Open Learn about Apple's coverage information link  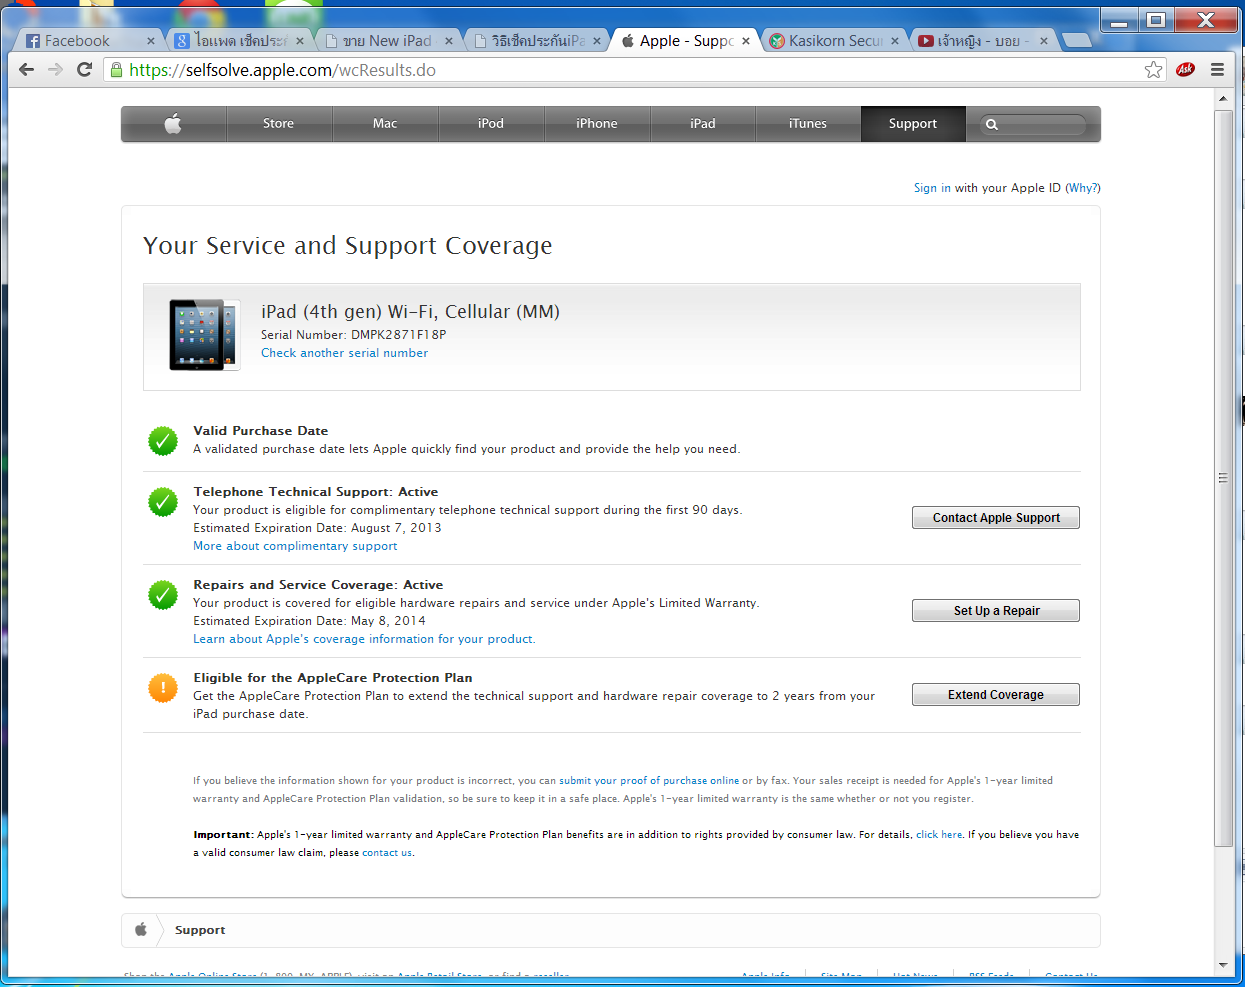click(x=364, y=639)
